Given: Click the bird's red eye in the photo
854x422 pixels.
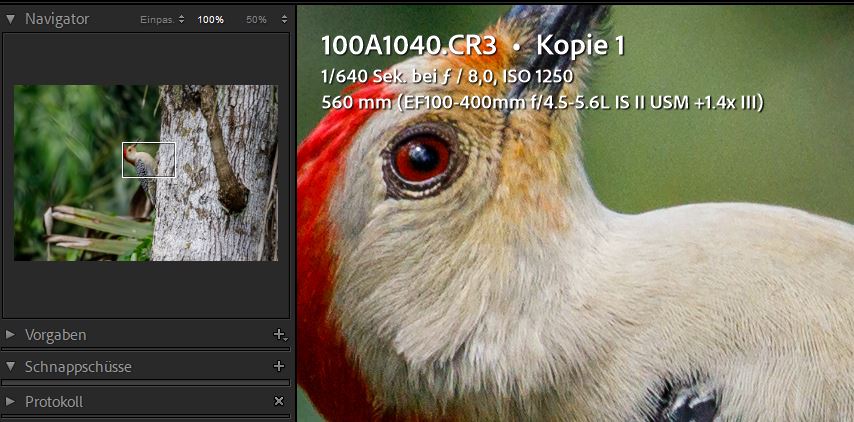Looking at the screenshot, I should pos(422,158).
